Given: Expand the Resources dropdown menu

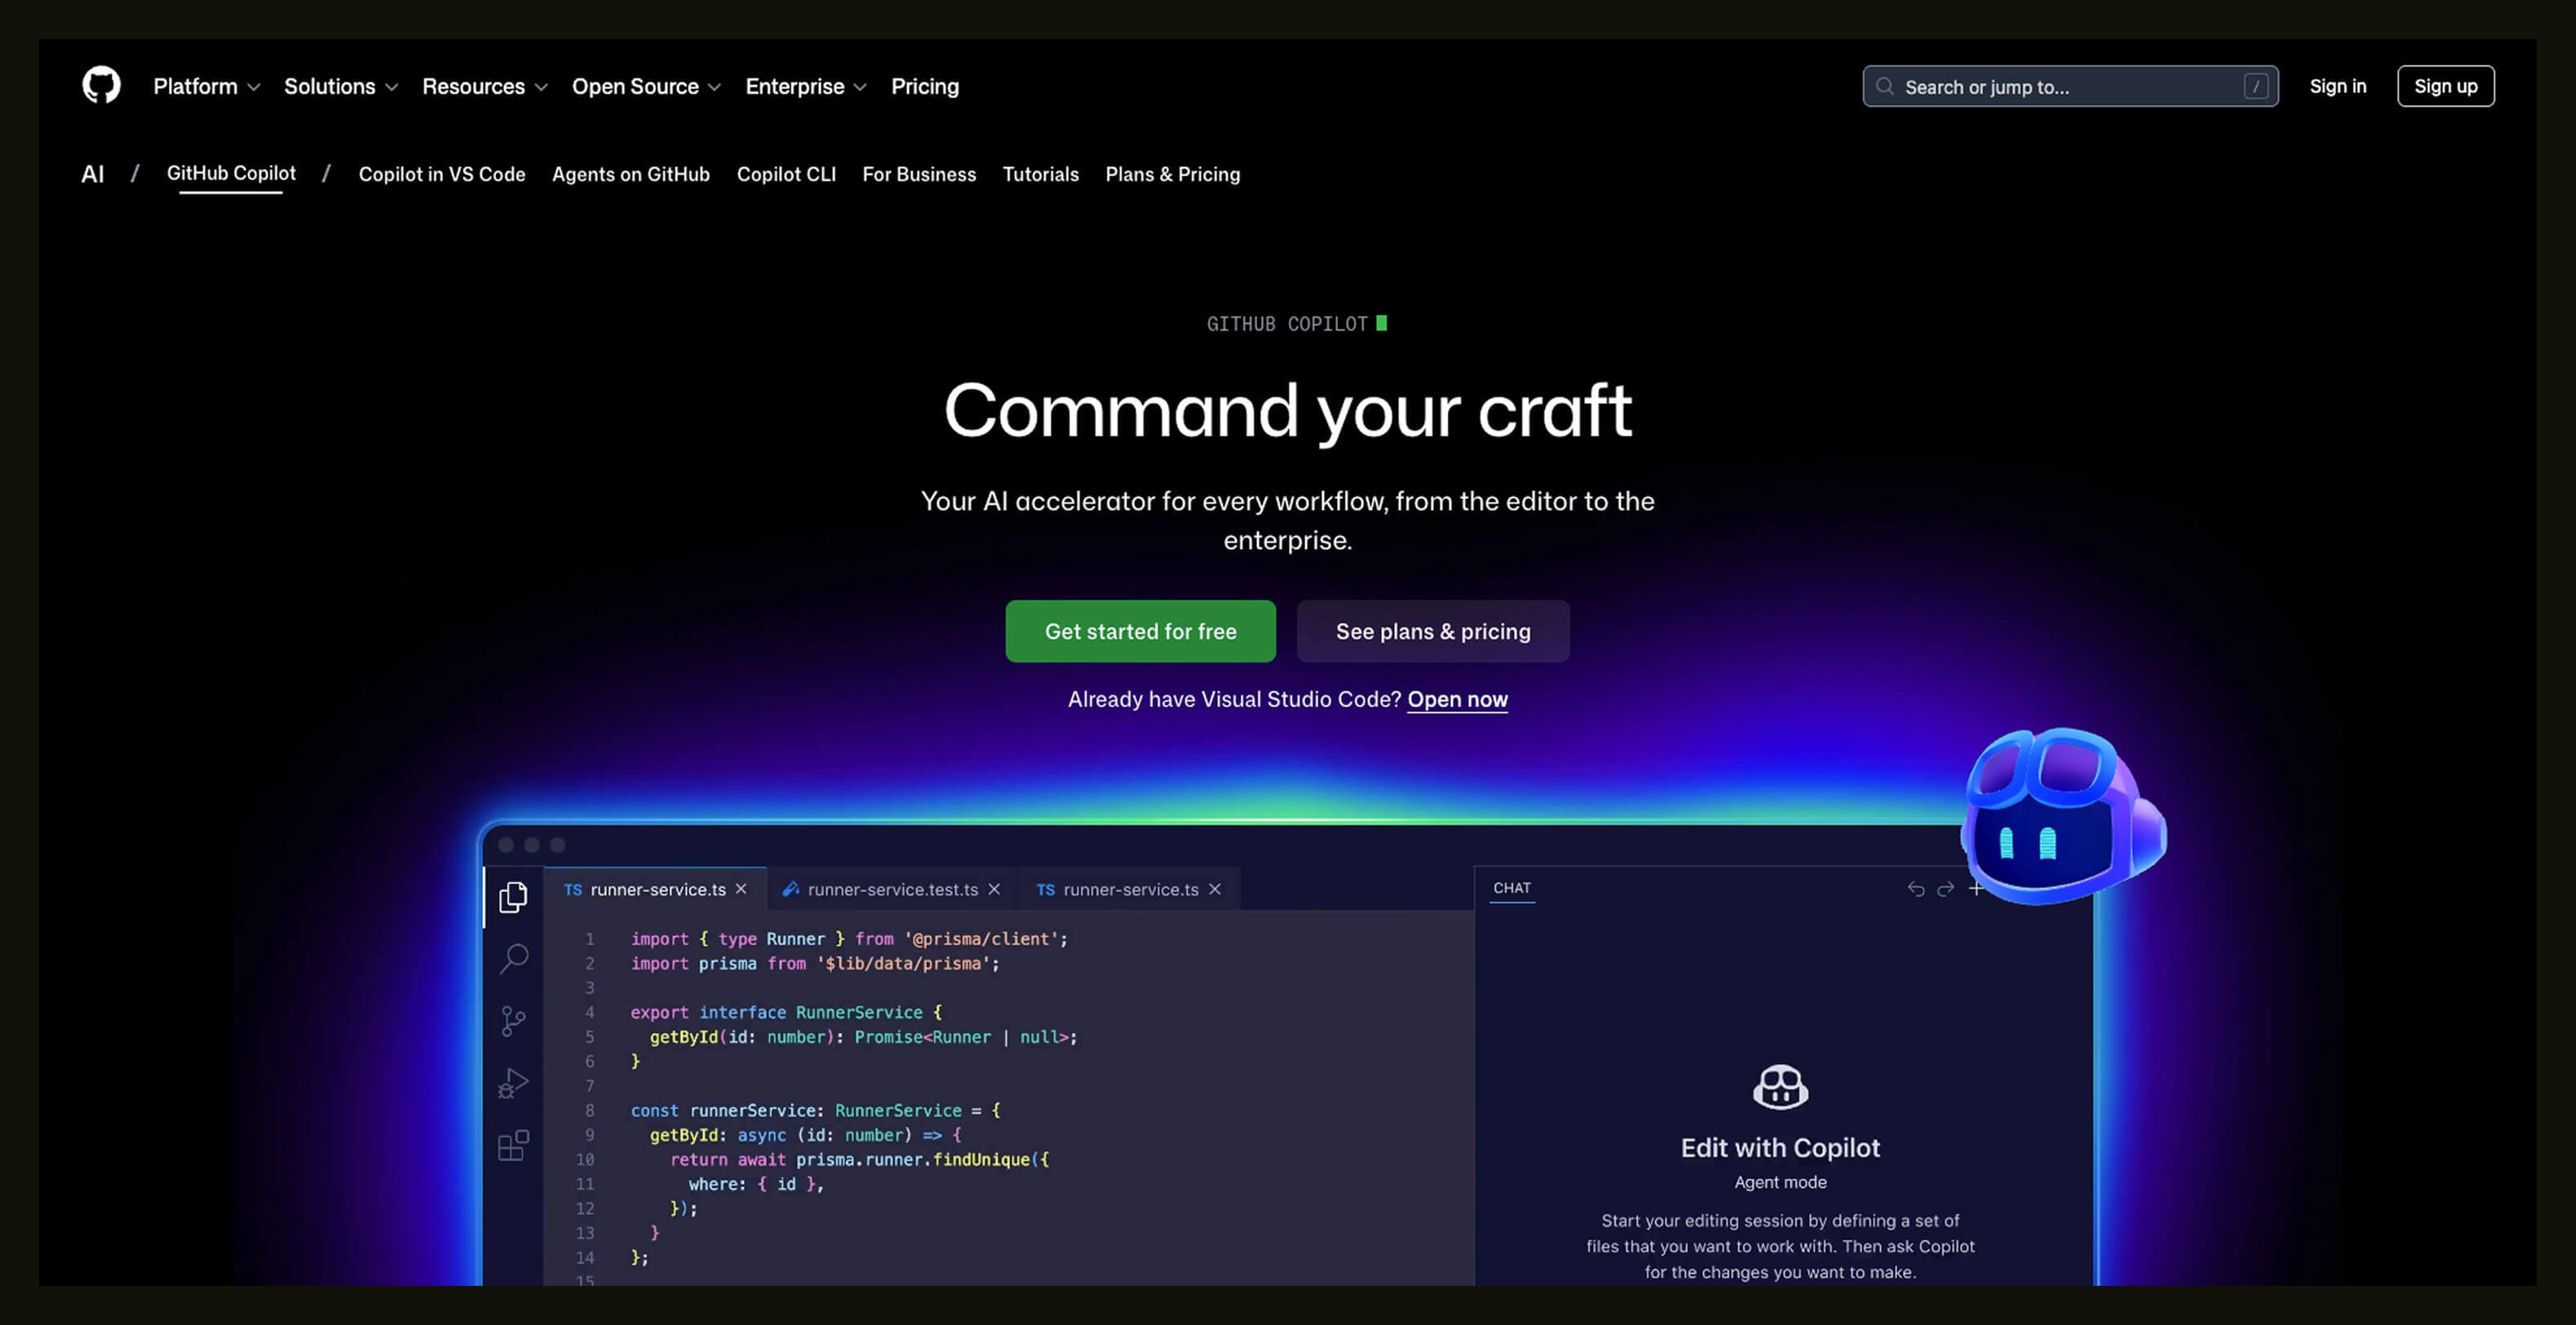Looking at the screenshot, I should coord(485,87).
